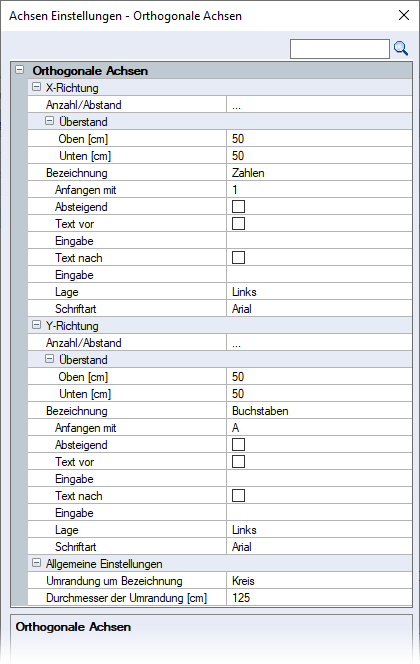The width and height of the screenshot is (420, 664).
Task: Collapse the Orthogonale Achsen root group
Action: [x=19, y=70]
